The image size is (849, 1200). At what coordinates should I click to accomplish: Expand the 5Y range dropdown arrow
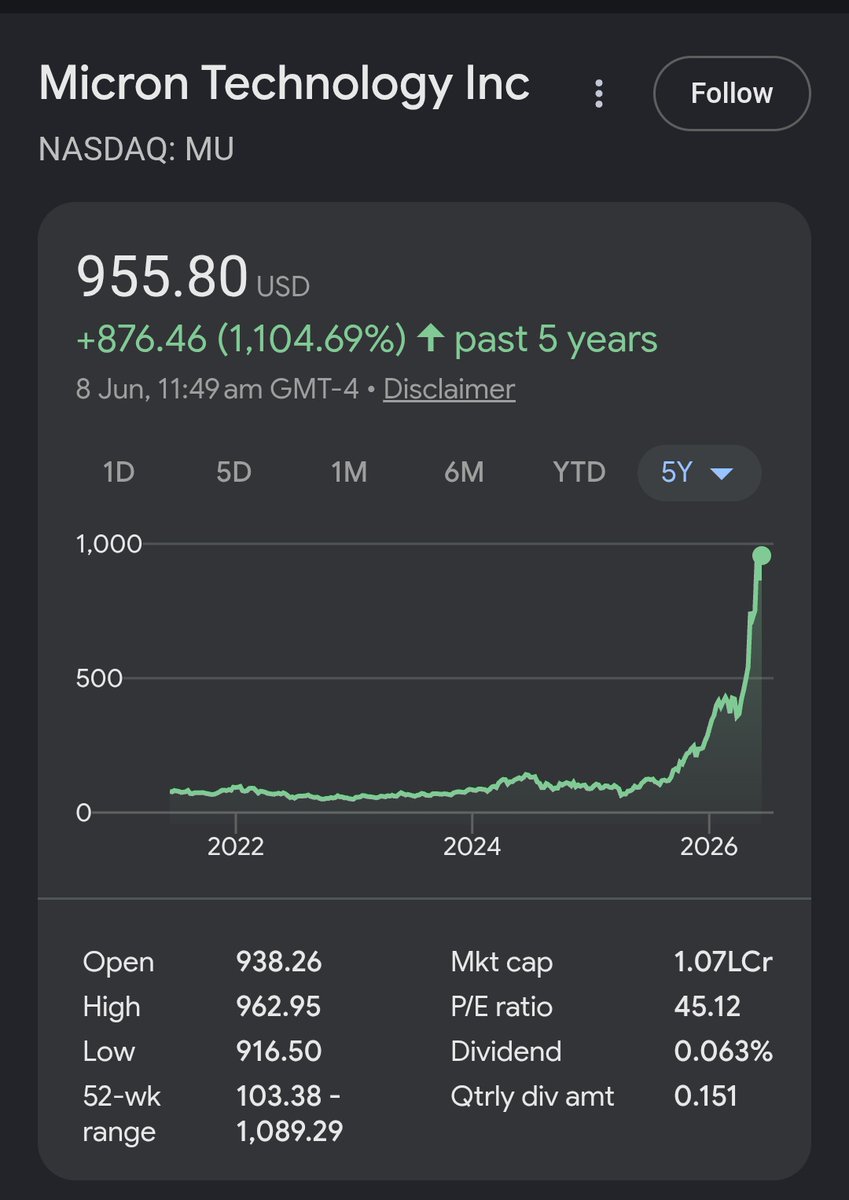[x=722, y=472]
